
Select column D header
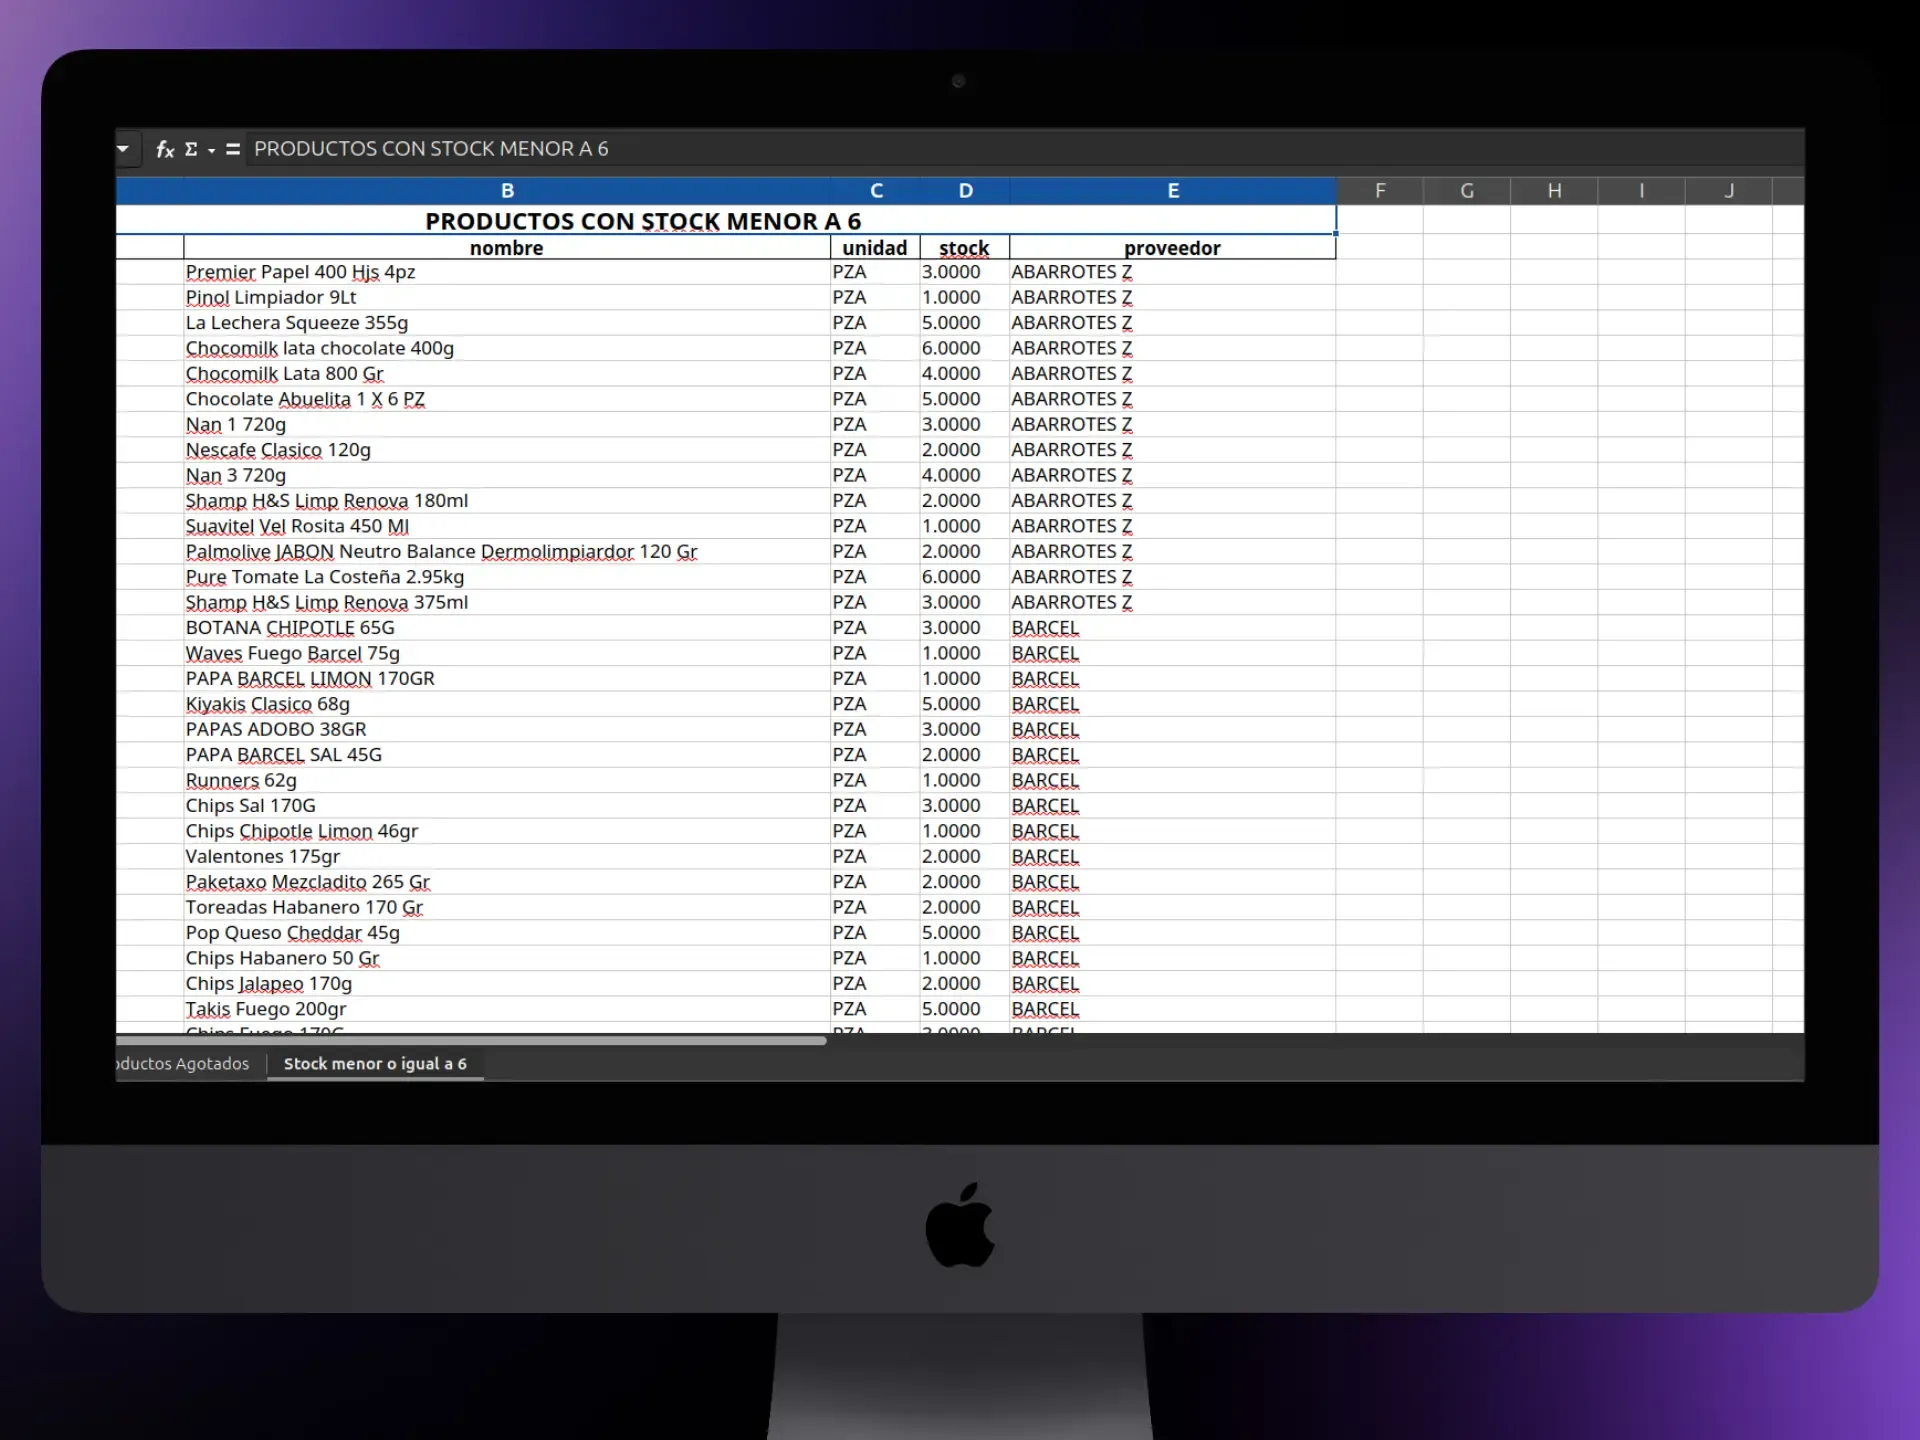(x=965, y=191)
